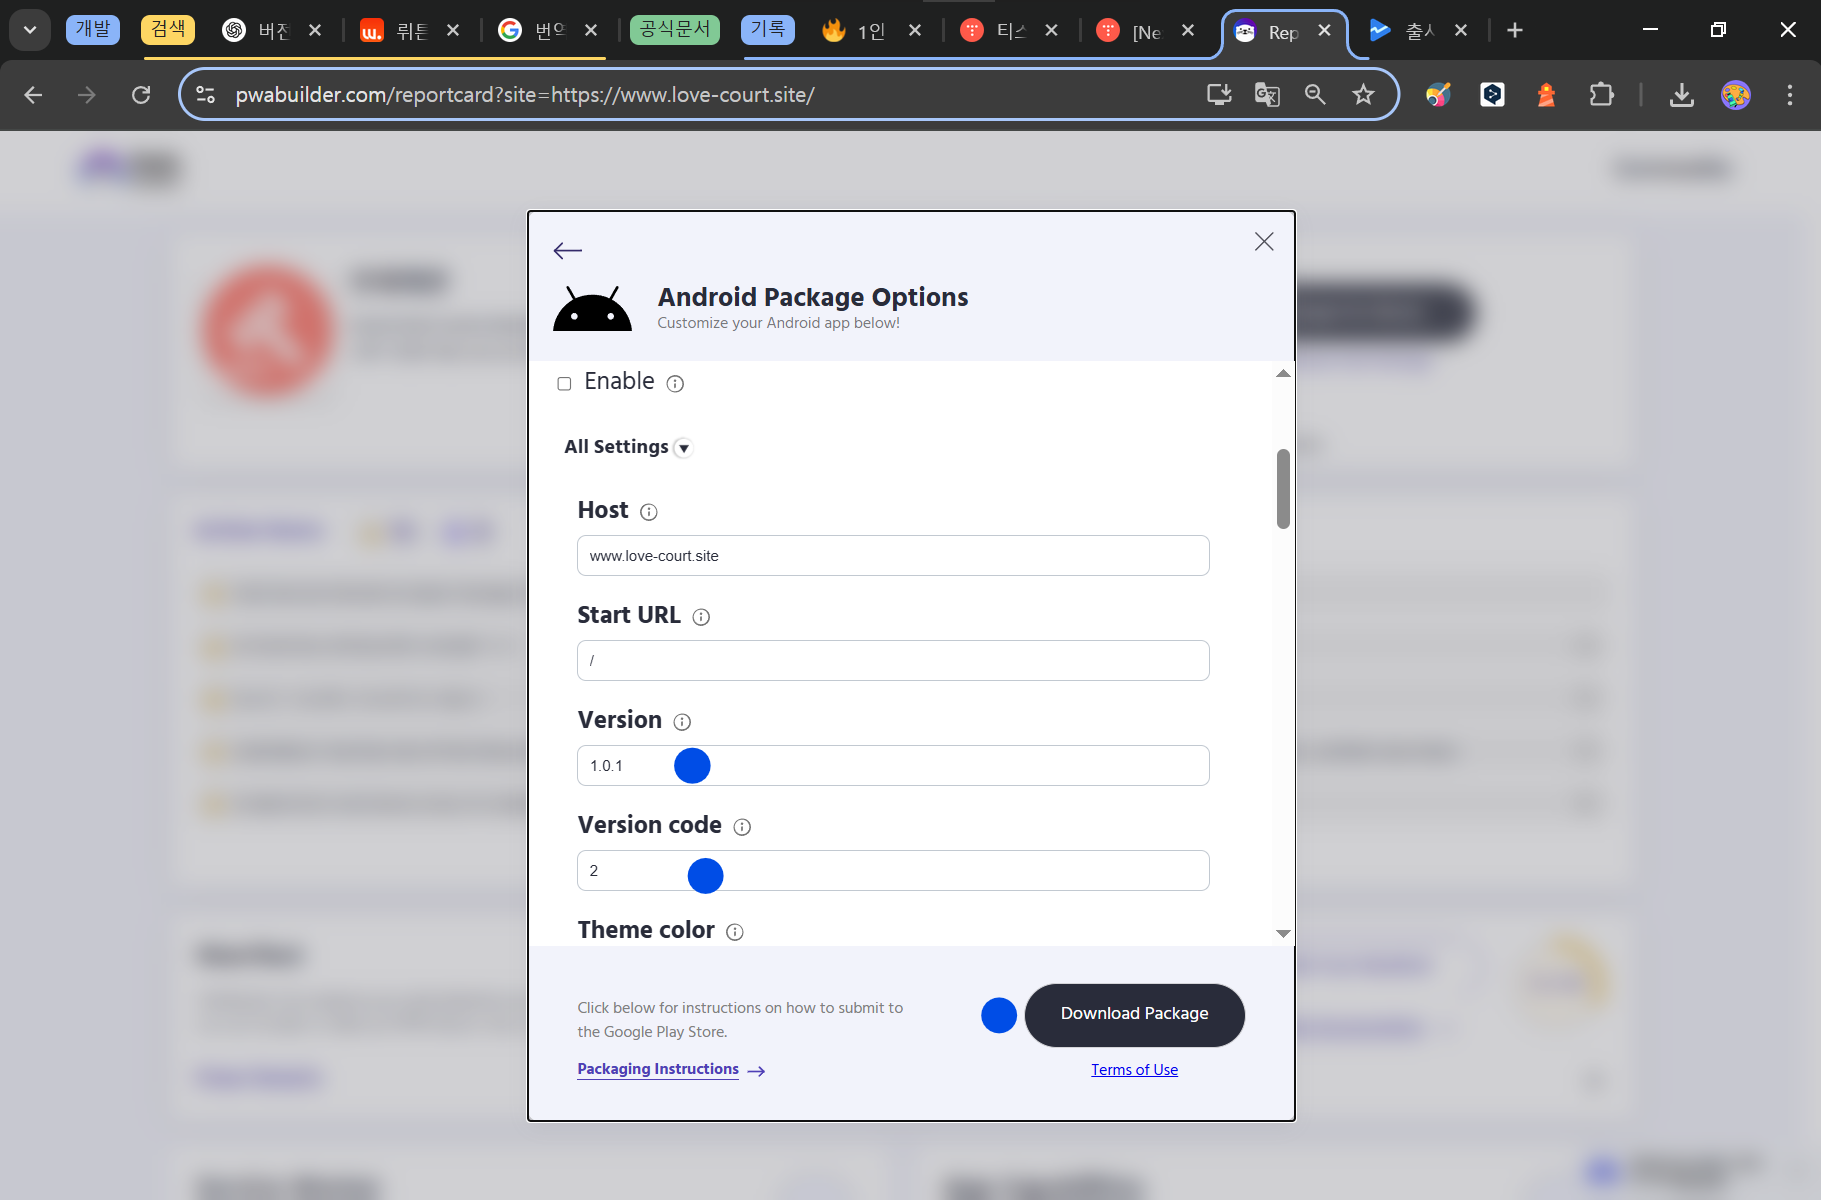1821x1200 pixels.
Task: Show info tooltip for Host
Action: pyautogui.click(x=649, y=512)
